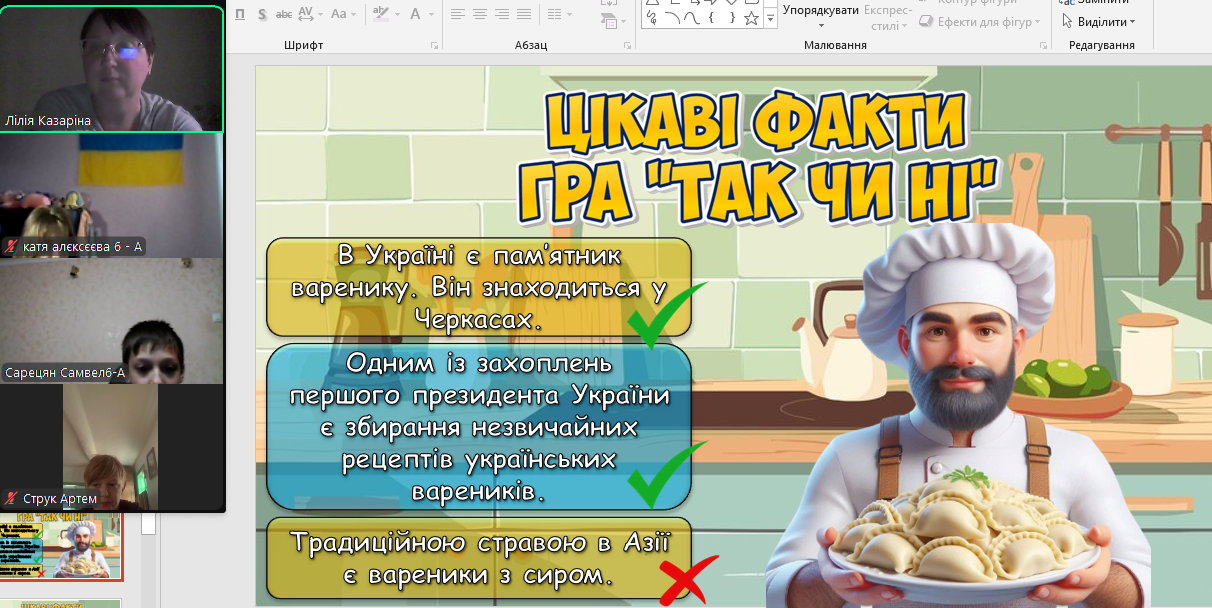Screen dimensions: 1212x608
Task: Click the slide thumbnail panel scrollbar handle
Action: [148, 525]
